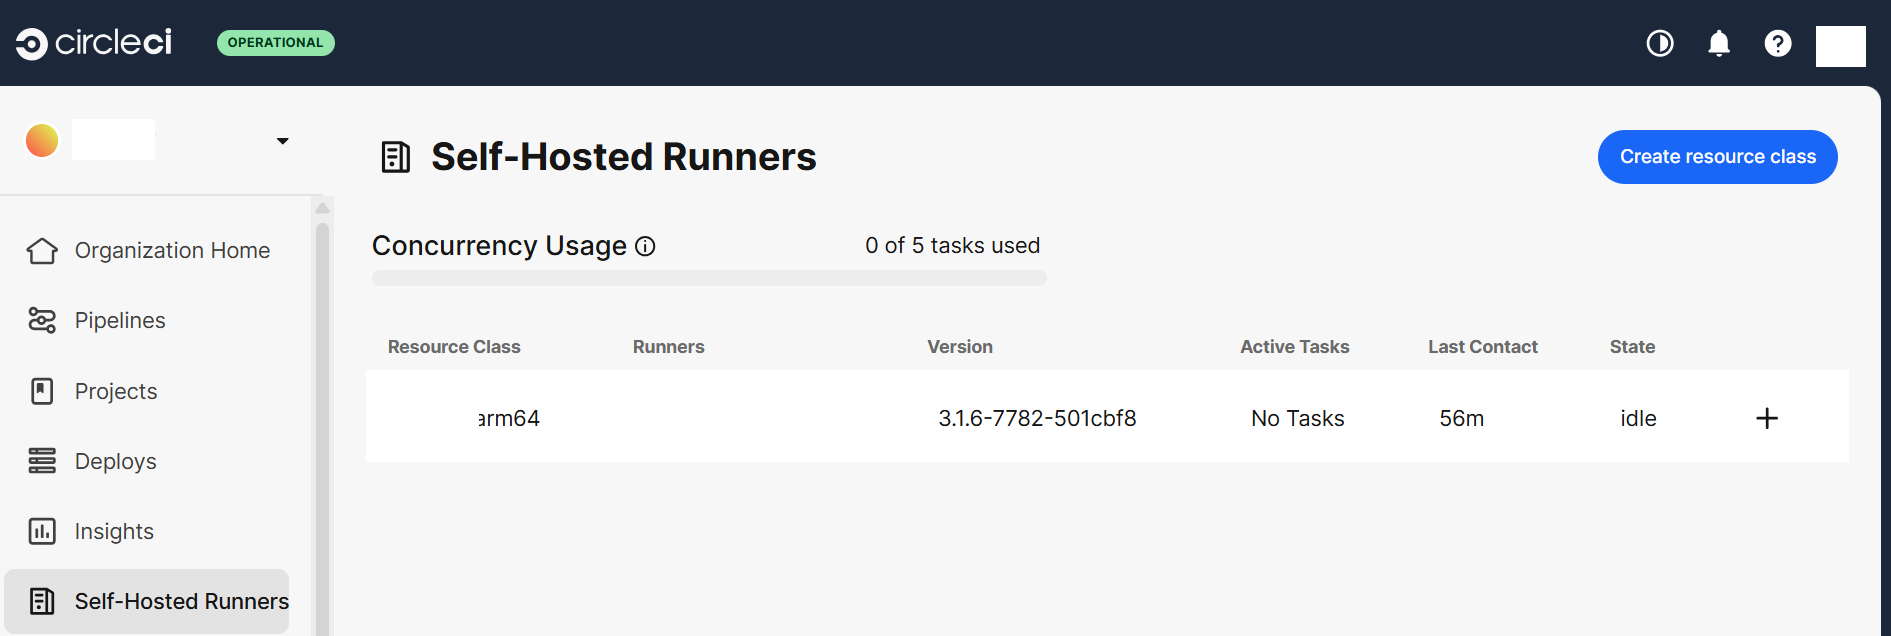Click the Deploys stack icon

click(42, 461)
